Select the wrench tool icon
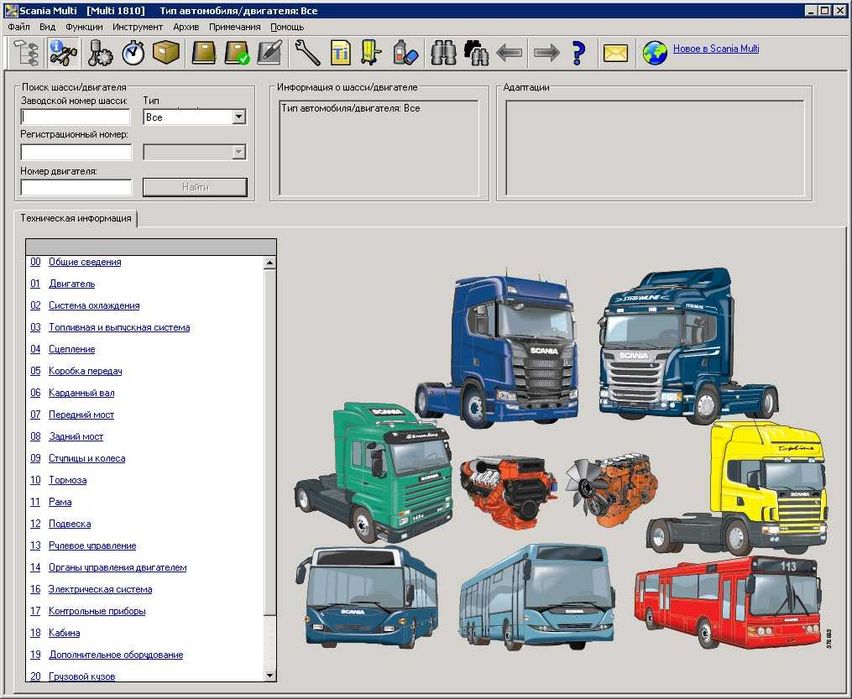 click(x=307, y=52)
